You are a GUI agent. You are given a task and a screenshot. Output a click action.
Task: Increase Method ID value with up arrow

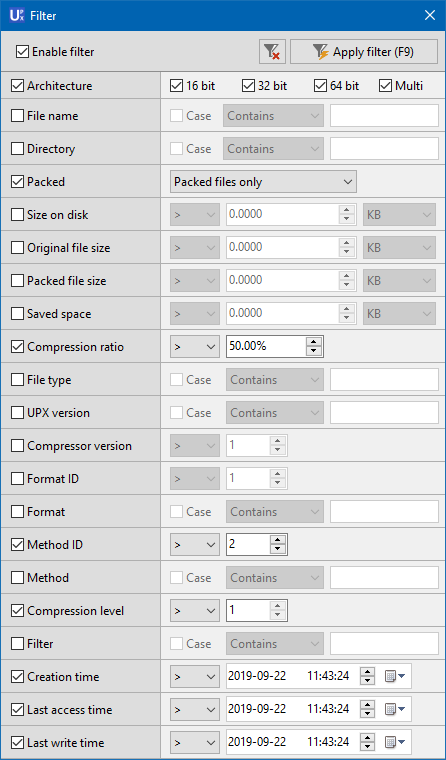277,540
